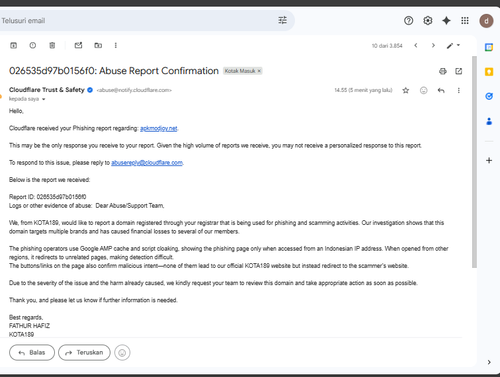Go to the older email arrow
500x377 pixels.
(433, 45)
